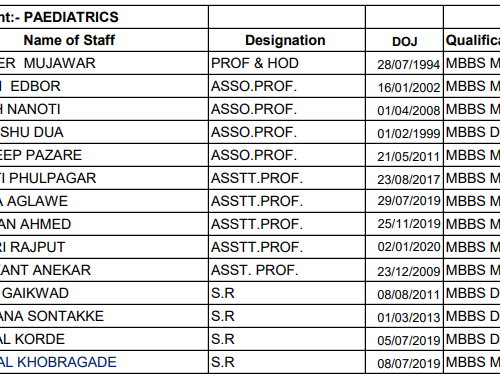Click the DUA staff name cell

click(x=104, y=132)
